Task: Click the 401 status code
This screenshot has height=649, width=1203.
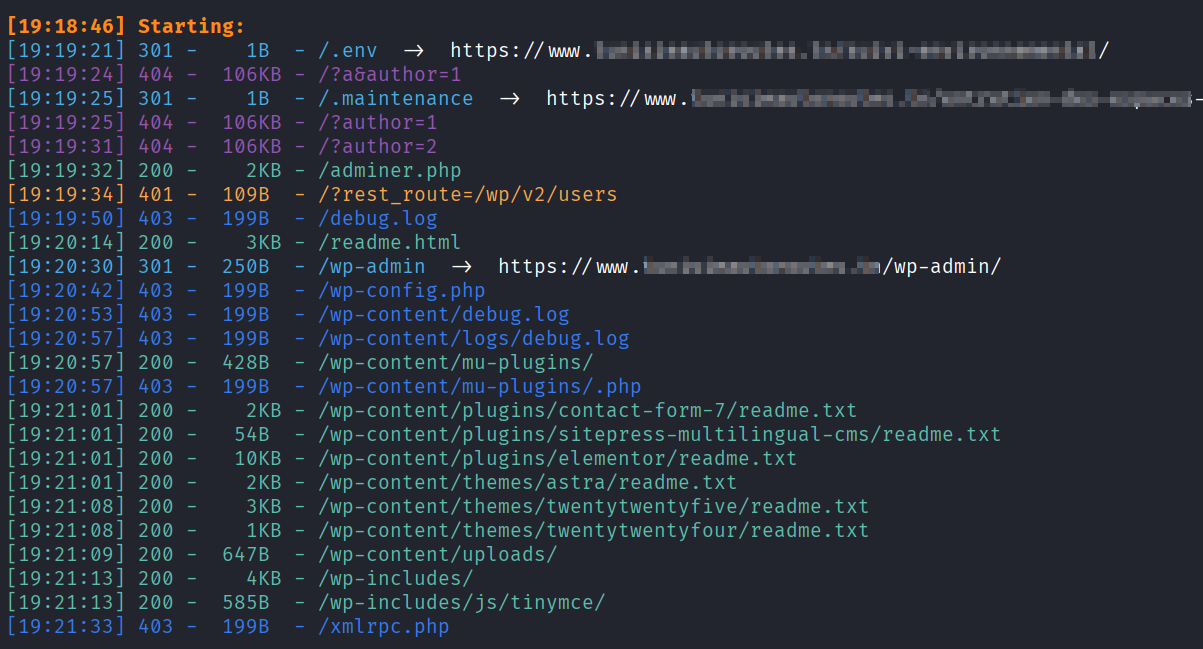Action: [155, 195]
